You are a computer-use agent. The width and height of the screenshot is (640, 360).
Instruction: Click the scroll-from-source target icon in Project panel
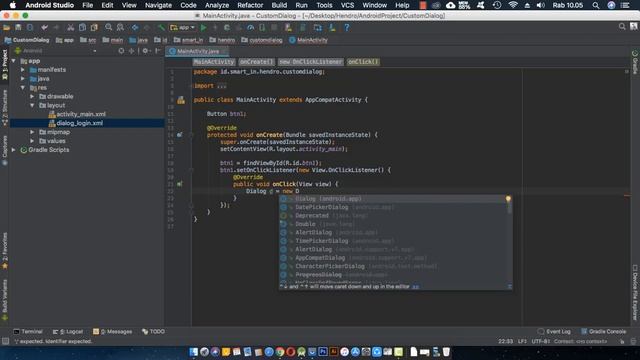(x=121, y=51)
